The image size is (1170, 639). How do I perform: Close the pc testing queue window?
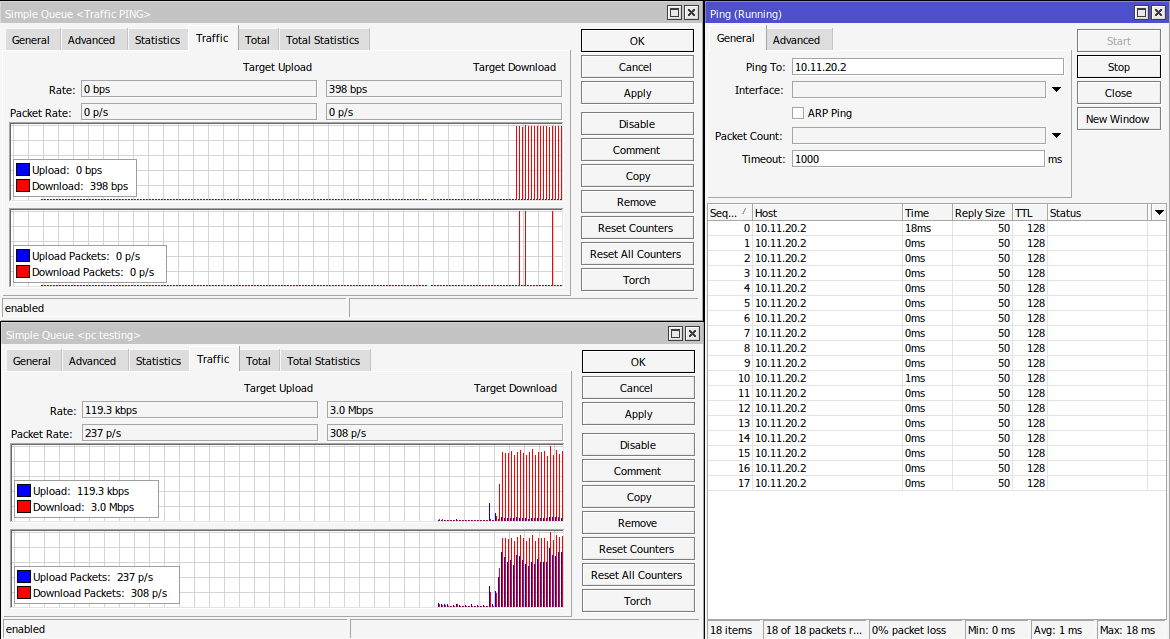692,334
